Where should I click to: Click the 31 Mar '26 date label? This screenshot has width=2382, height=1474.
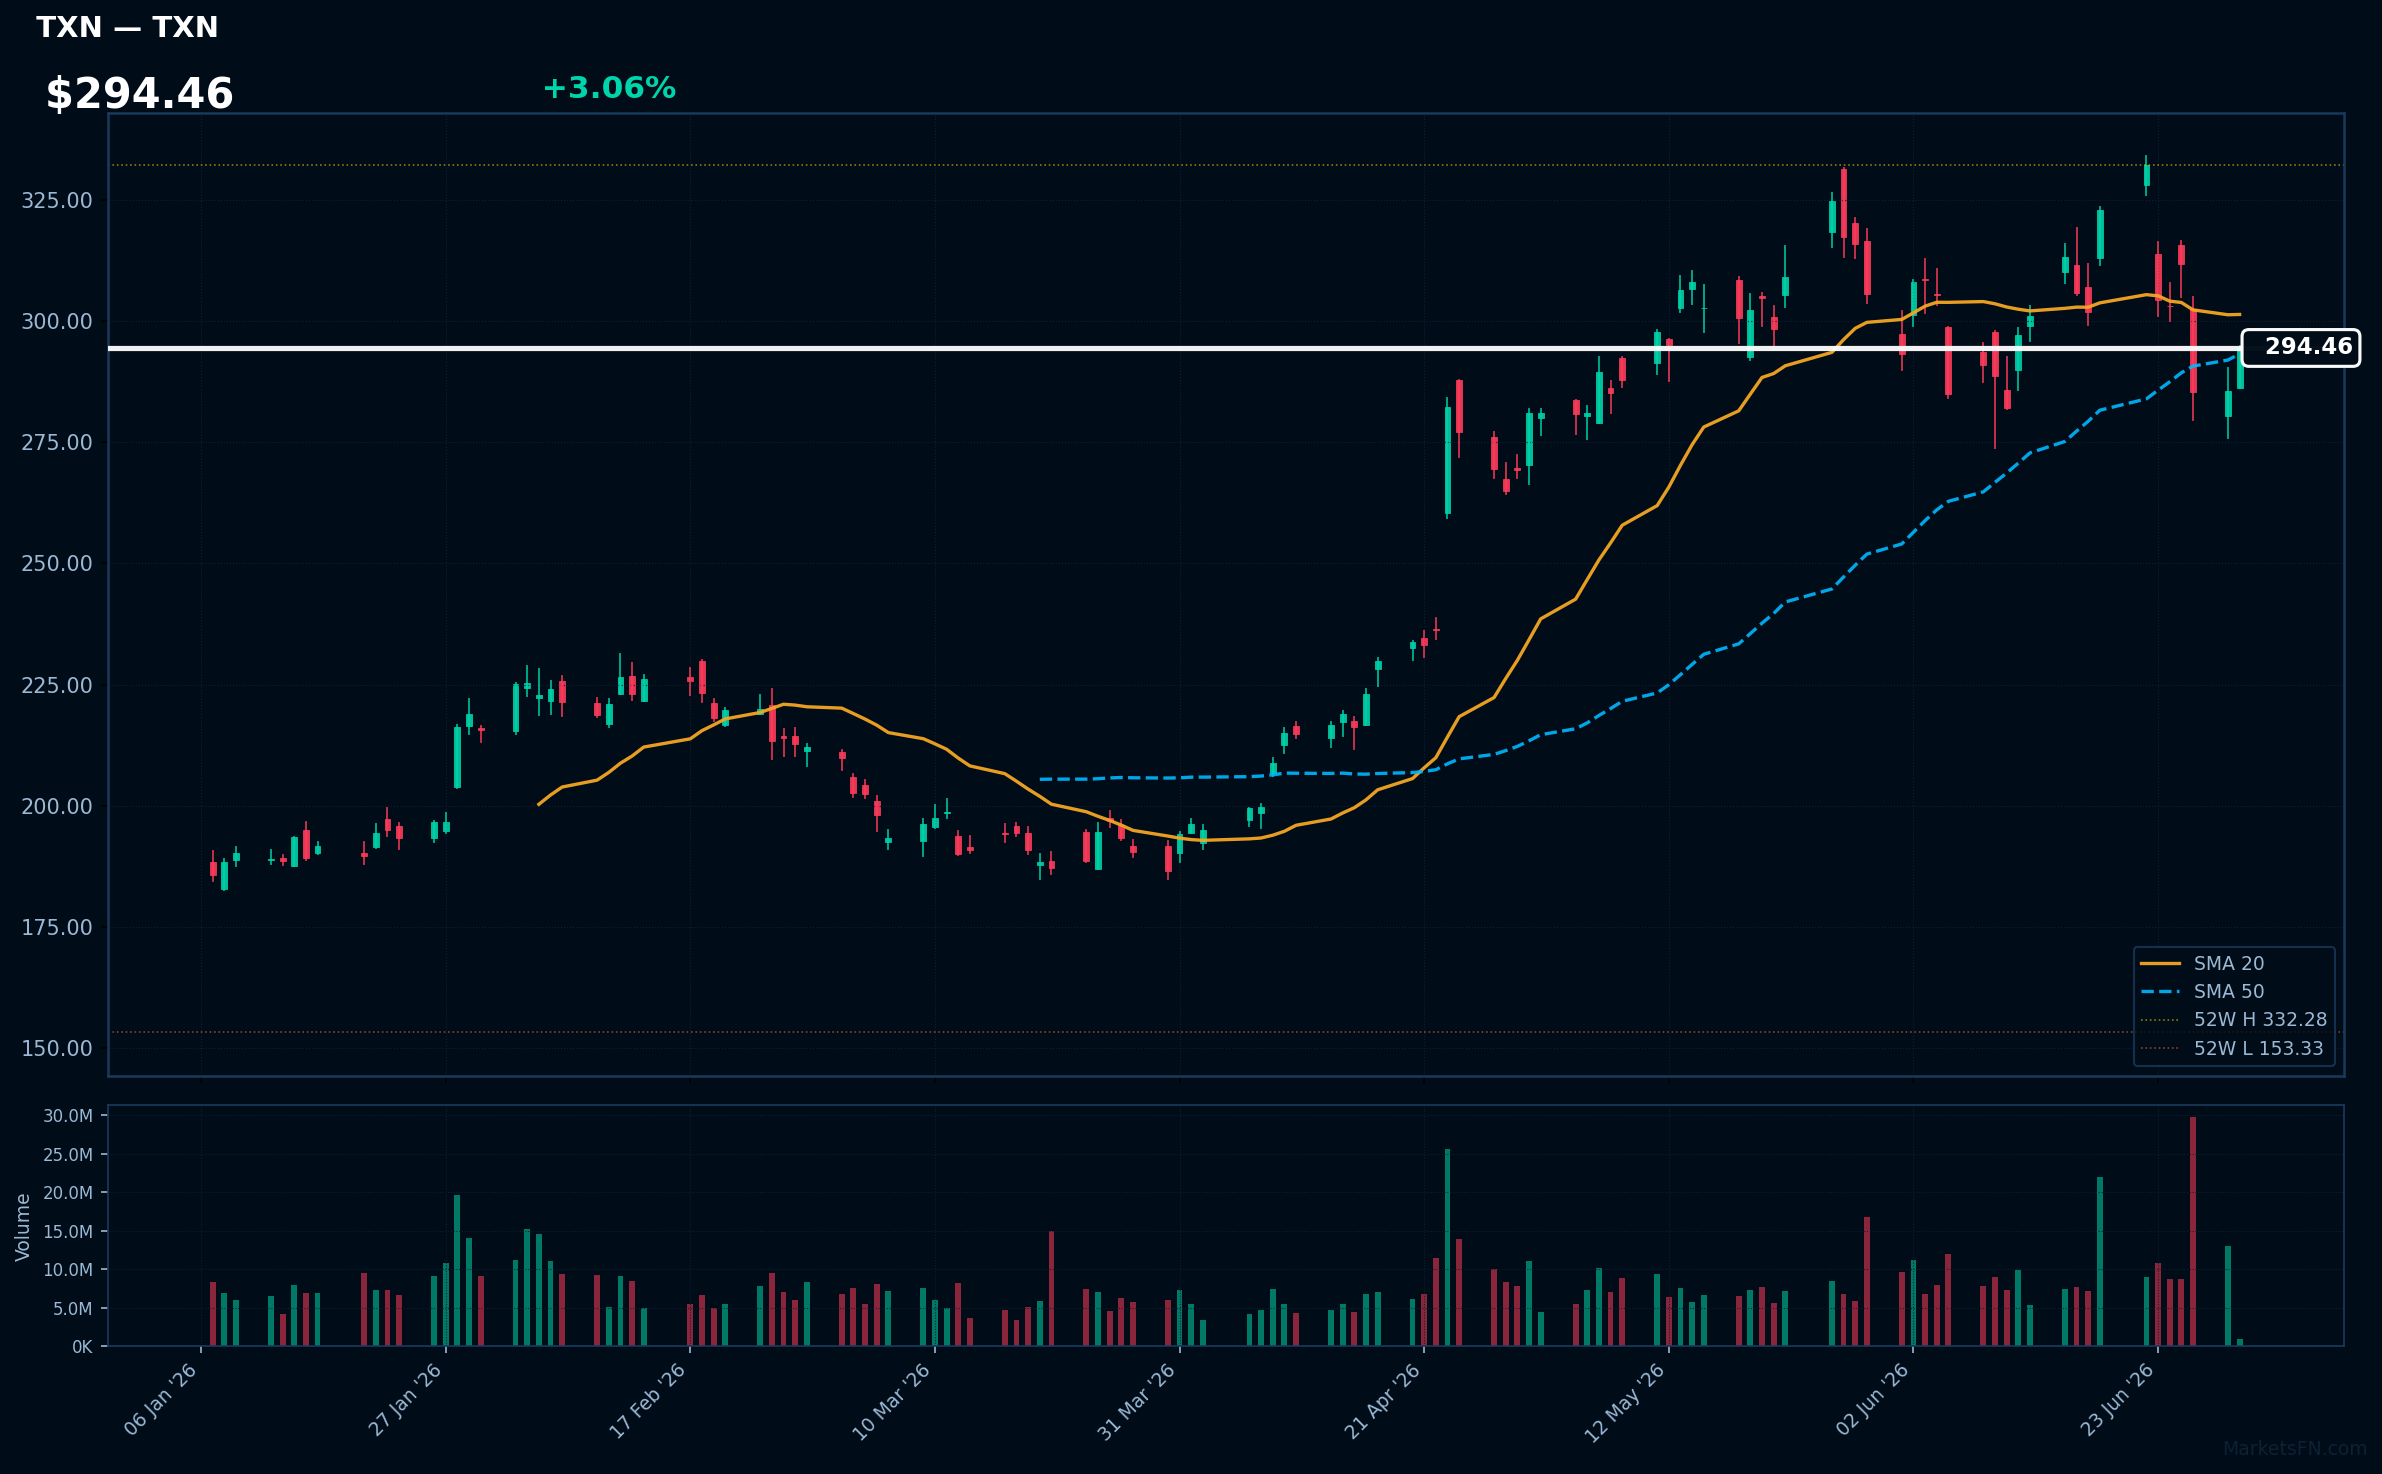pyautogui.click(x=1137, y=1400)
